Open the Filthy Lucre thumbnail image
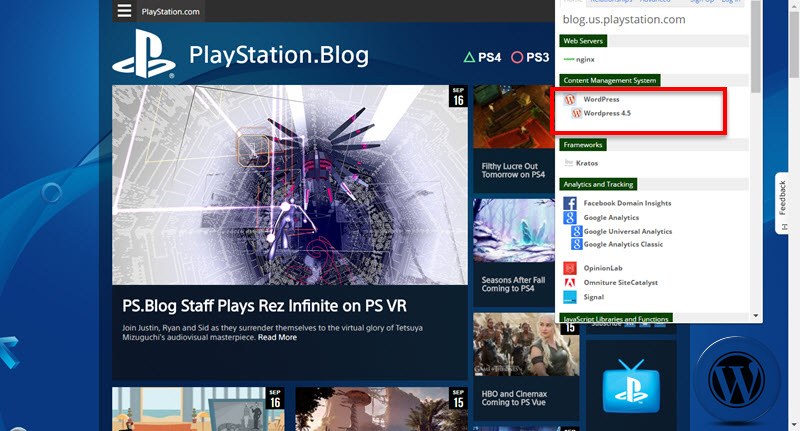800x431 pixels. (514, 117)
